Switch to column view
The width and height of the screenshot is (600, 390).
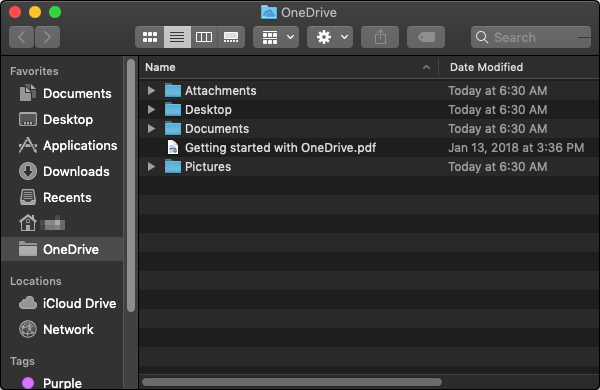point(204,37)
